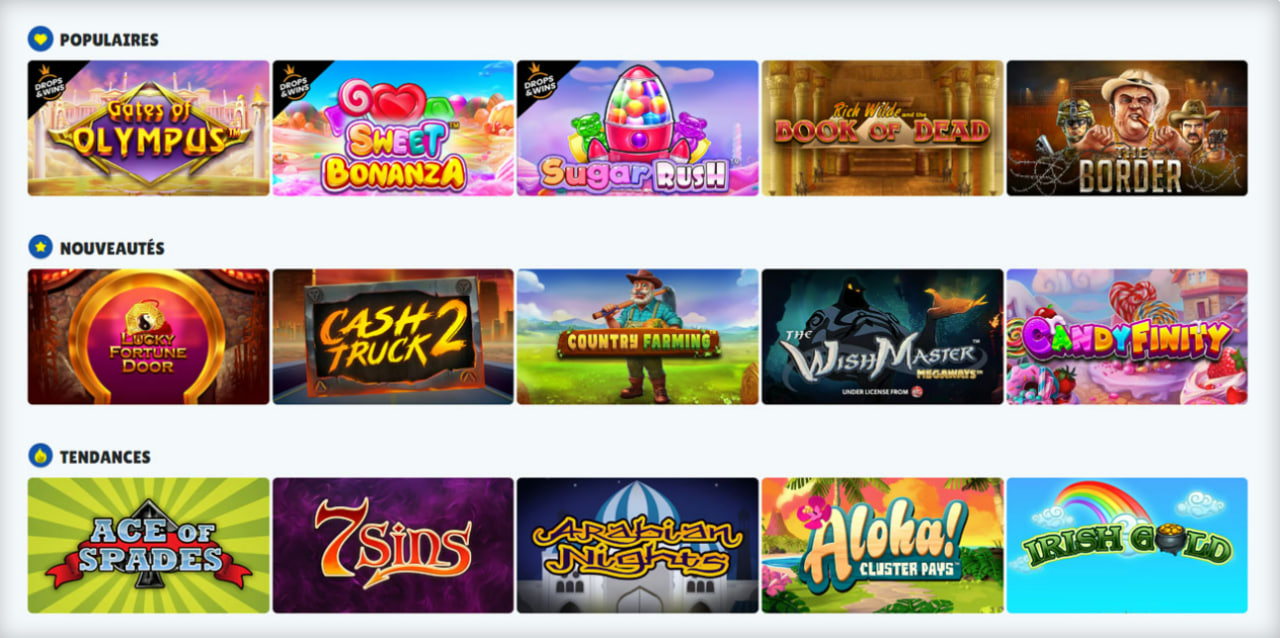Open Aloha! Cluster Pays
Viewport: 1280px width, 638px height.
(x=883, y=545)
